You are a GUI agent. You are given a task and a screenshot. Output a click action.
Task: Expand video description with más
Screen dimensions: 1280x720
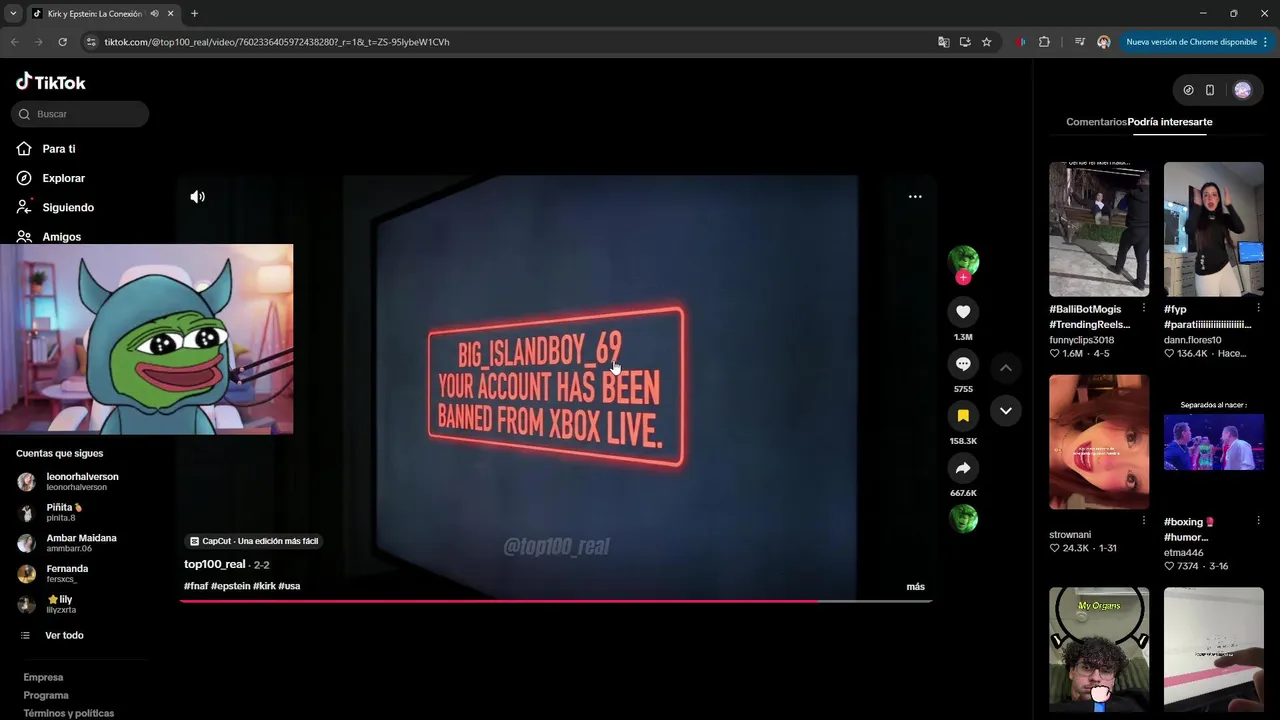click(916, 587)
